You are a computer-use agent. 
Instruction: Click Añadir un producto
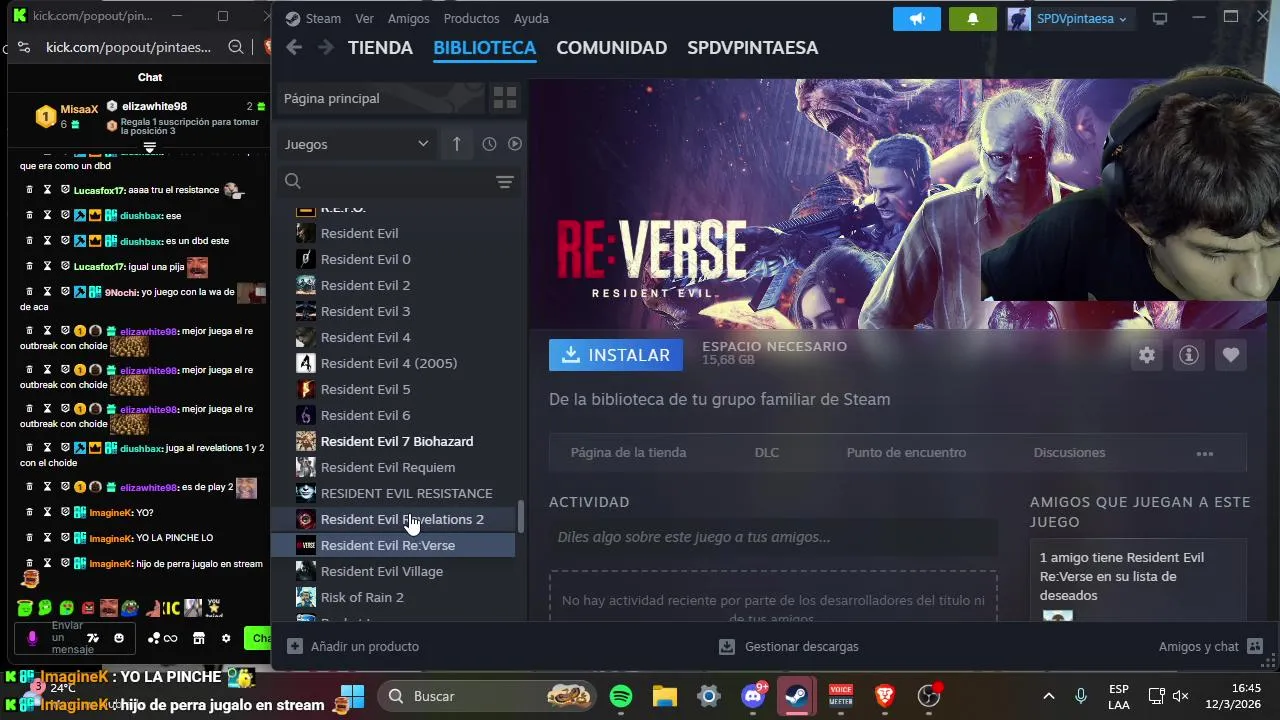point(353,646)
